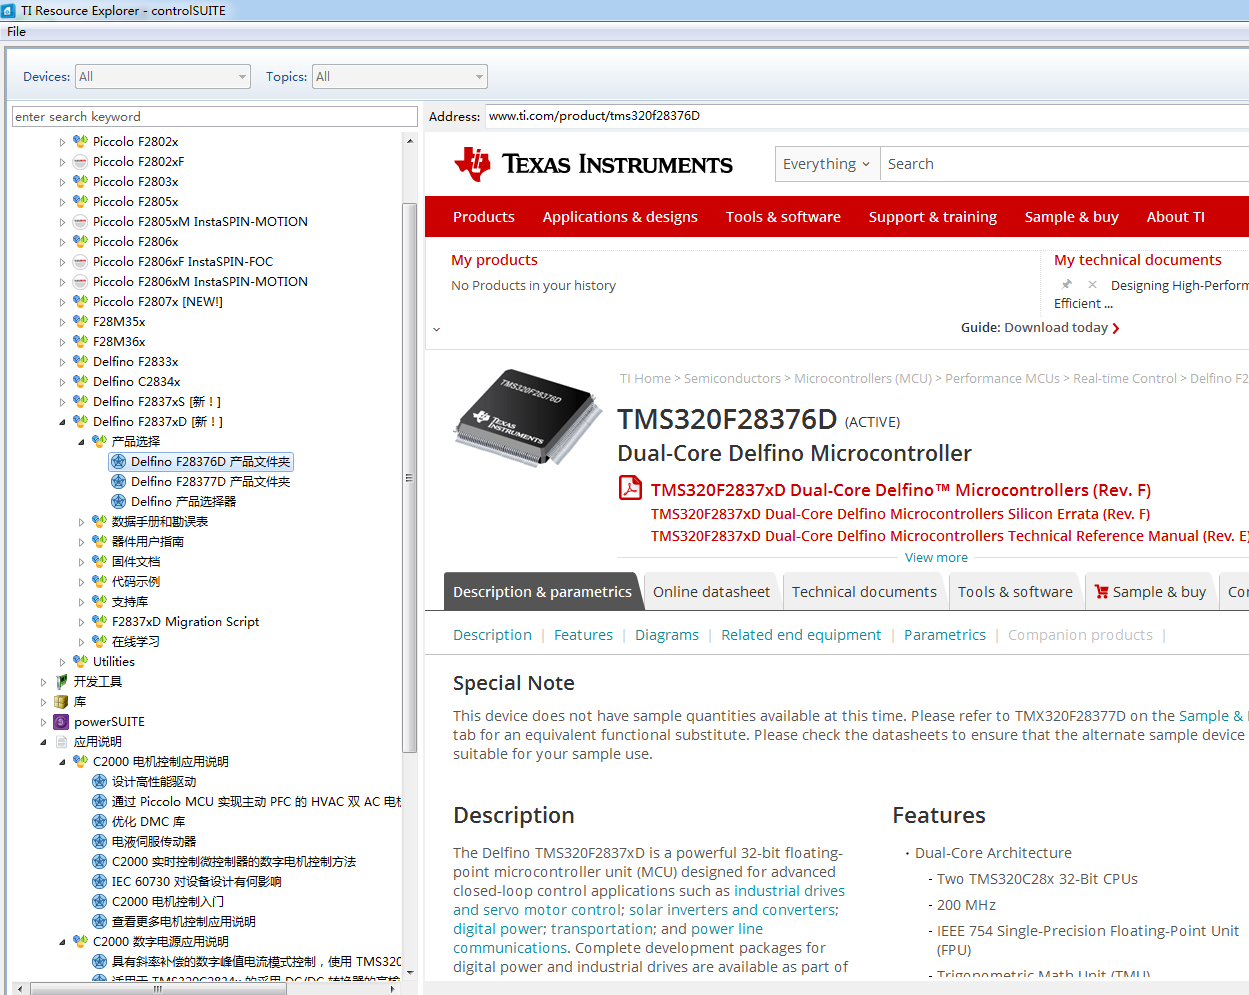The image size is (1249, 995).
Task: Collapse the My products panel chevron
Action: point(436,329)
